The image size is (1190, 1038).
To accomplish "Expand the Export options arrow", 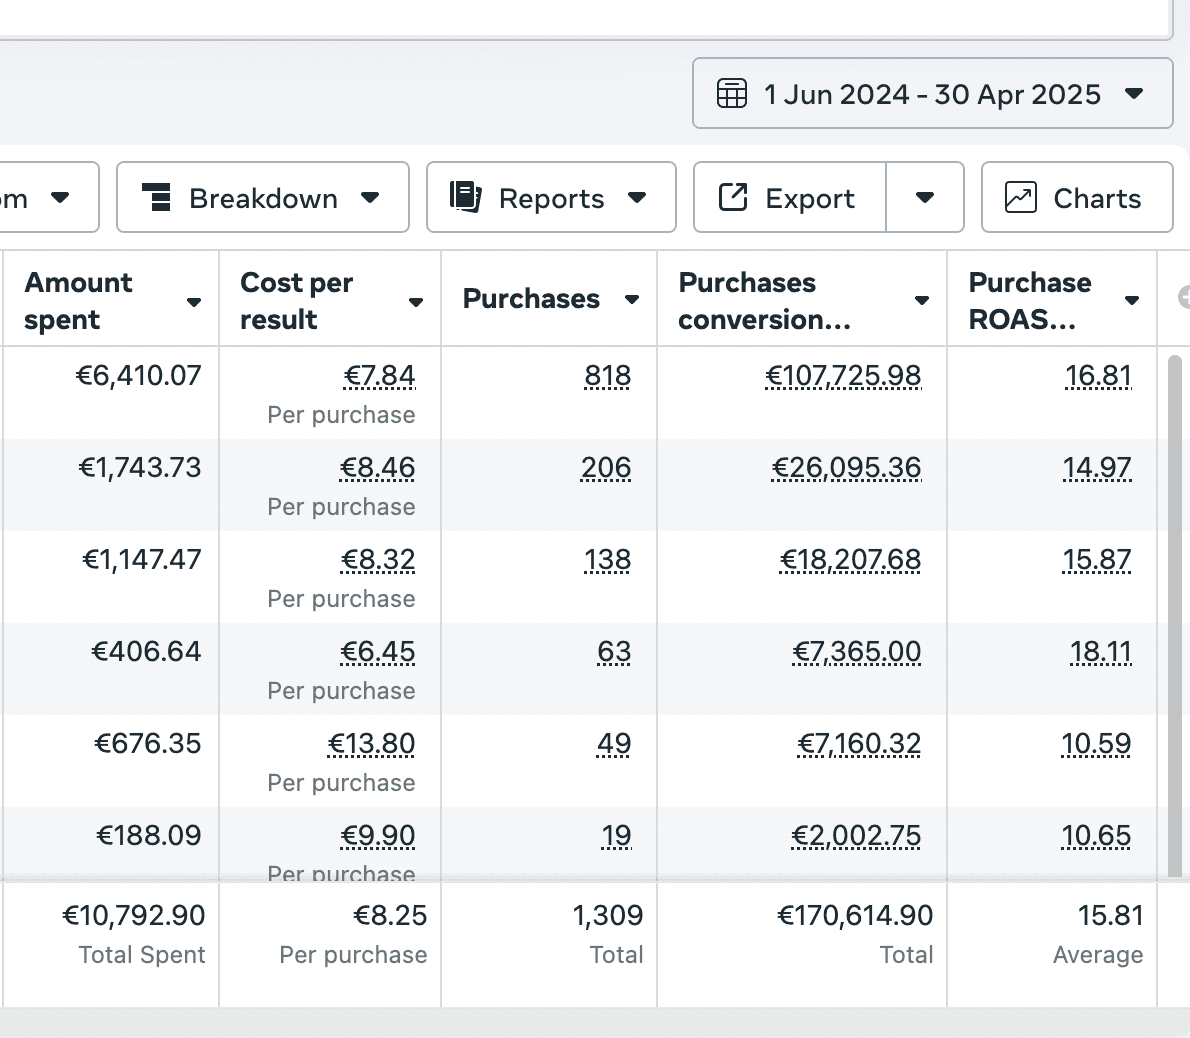I will [925, 197].
